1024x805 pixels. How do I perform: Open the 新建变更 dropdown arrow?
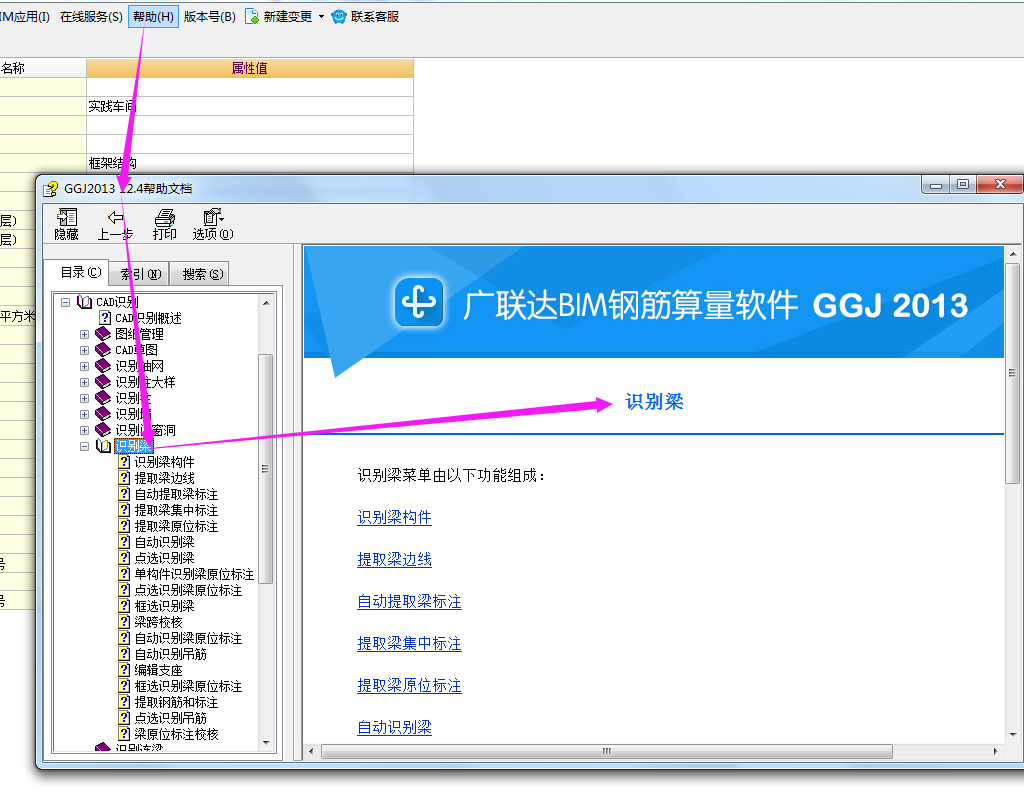click(x=321, y=17)
